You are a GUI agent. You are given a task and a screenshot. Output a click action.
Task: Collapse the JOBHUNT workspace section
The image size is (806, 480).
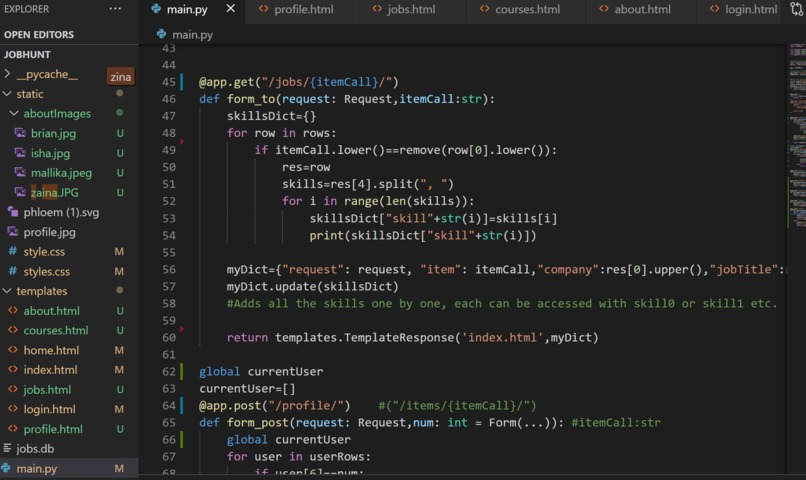pos(27,54)
